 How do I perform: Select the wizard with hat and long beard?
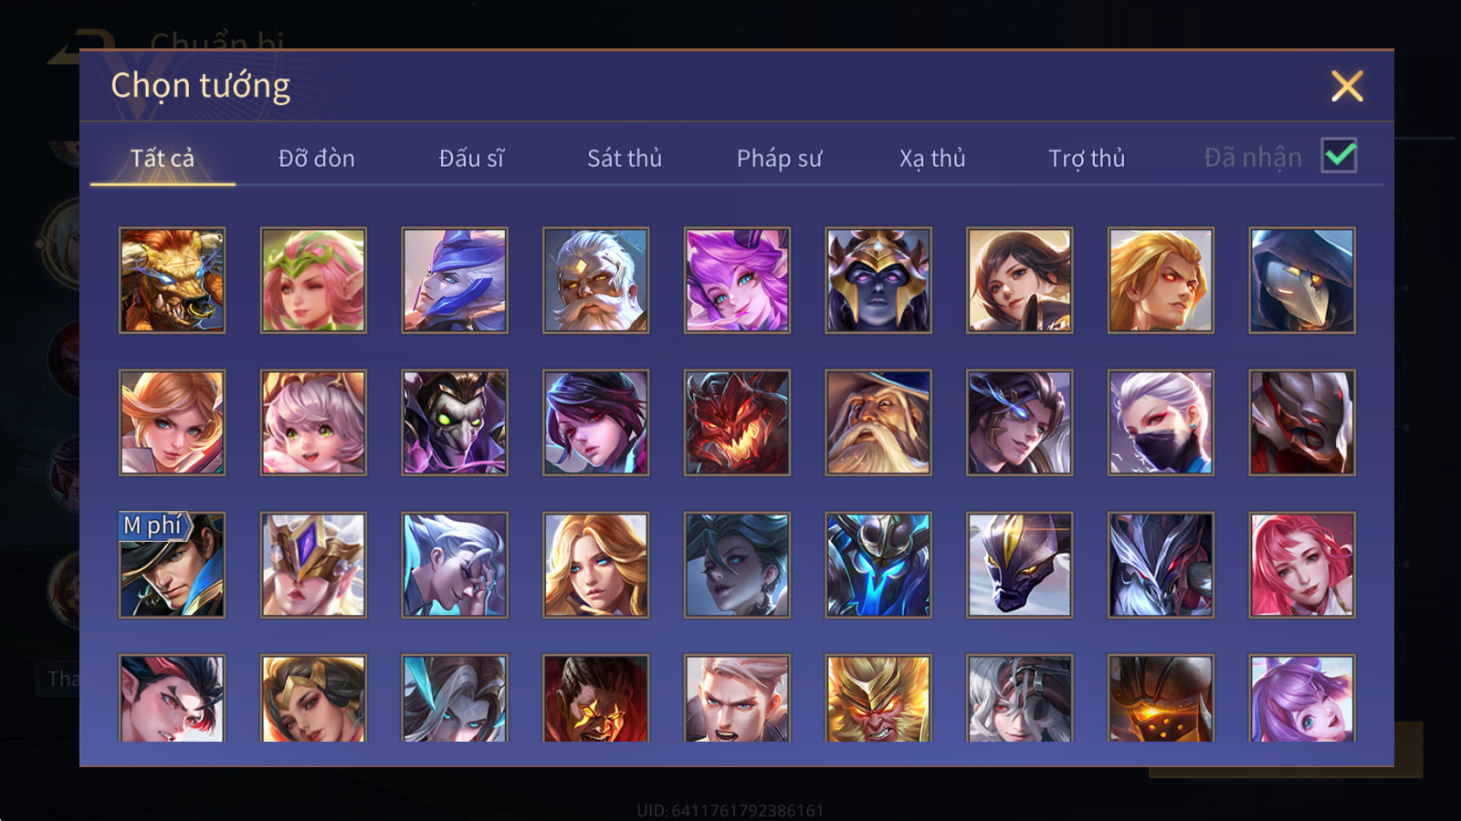pyautogui.click(x=878, y=422)
